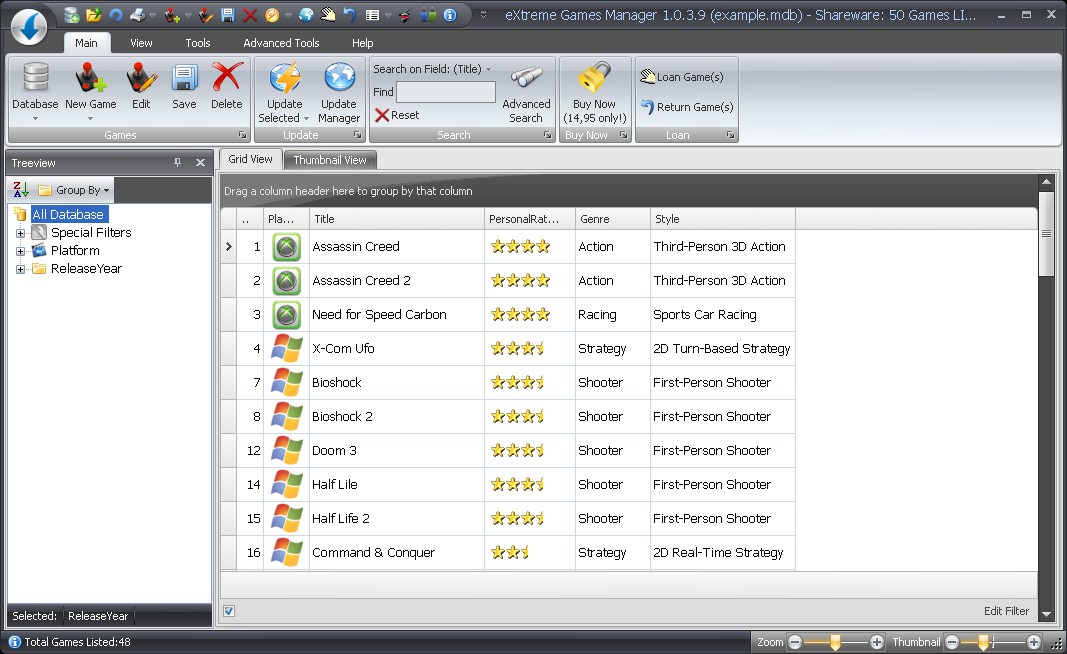Sort by the Genre column header
The width and height of the screenshot is (1067, 654).
(612, 219)
